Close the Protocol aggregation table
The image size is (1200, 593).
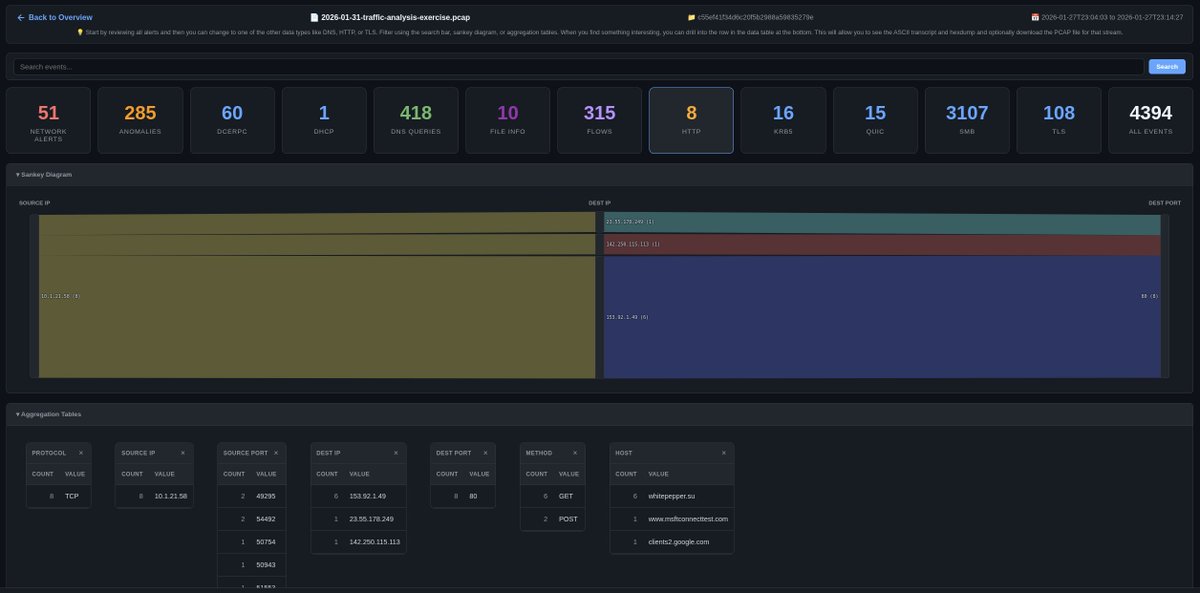click(81, 453)
